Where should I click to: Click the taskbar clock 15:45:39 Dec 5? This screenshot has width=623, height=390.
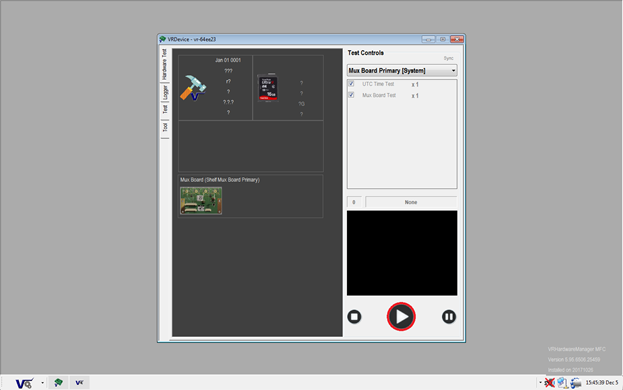(x=602, y=382)
